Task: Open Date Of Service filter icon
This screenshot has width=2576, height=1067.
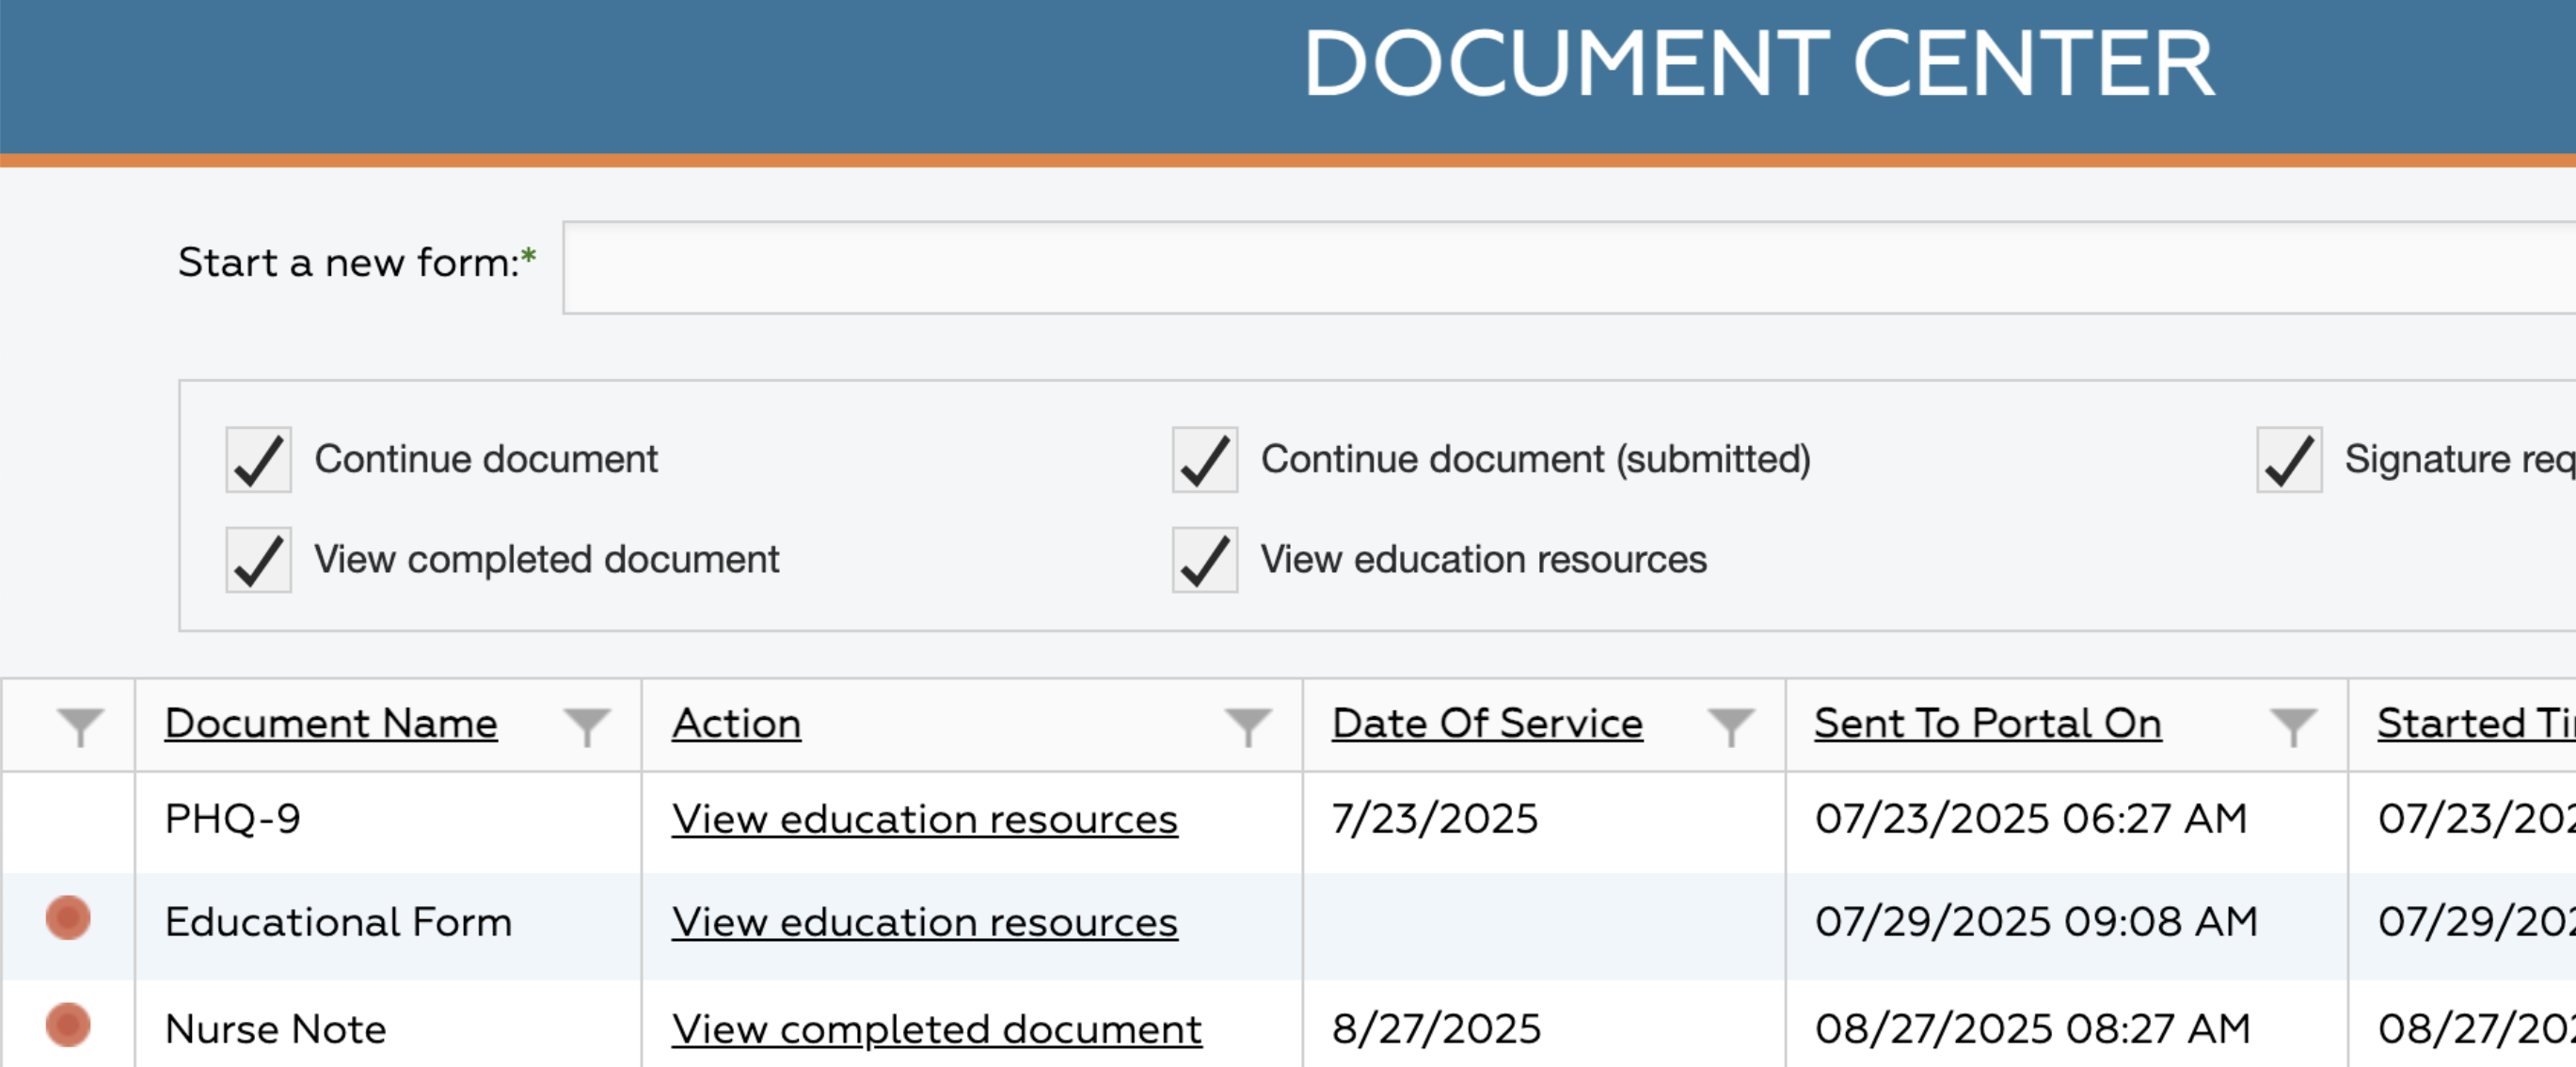Action: (1730, 726)
